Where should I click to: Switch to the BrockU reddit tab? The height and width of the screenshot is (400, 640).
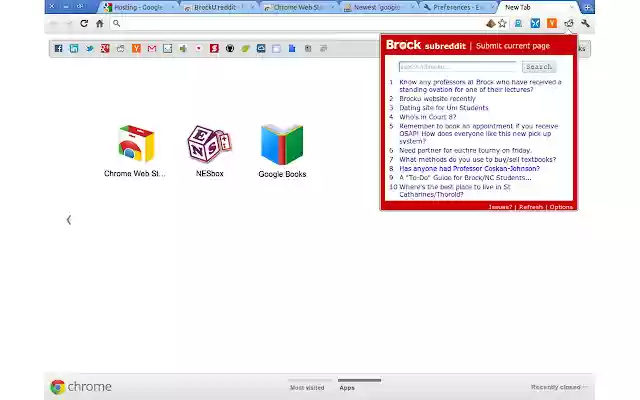click(x=219, y=7)
